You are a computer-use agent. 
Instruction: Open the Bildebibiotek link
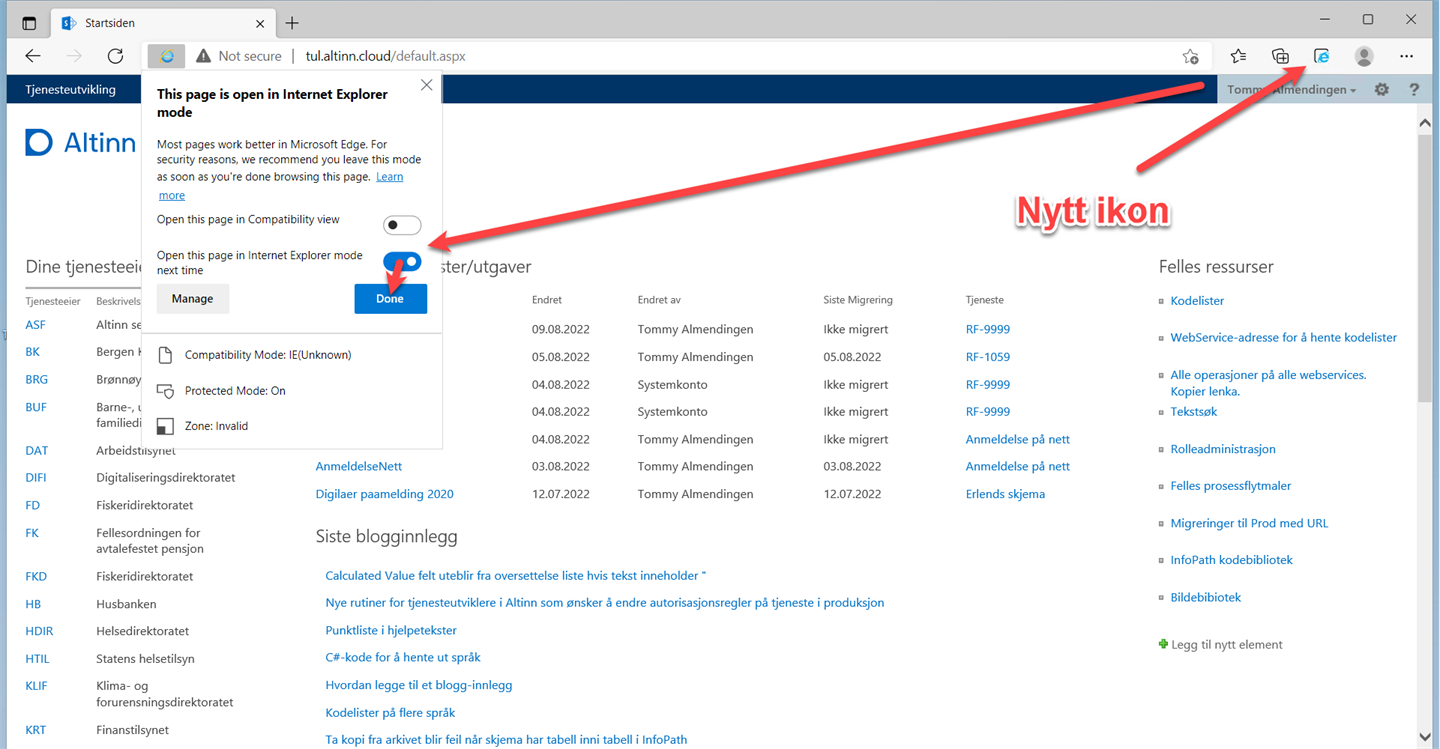(x=1205, y=597)
